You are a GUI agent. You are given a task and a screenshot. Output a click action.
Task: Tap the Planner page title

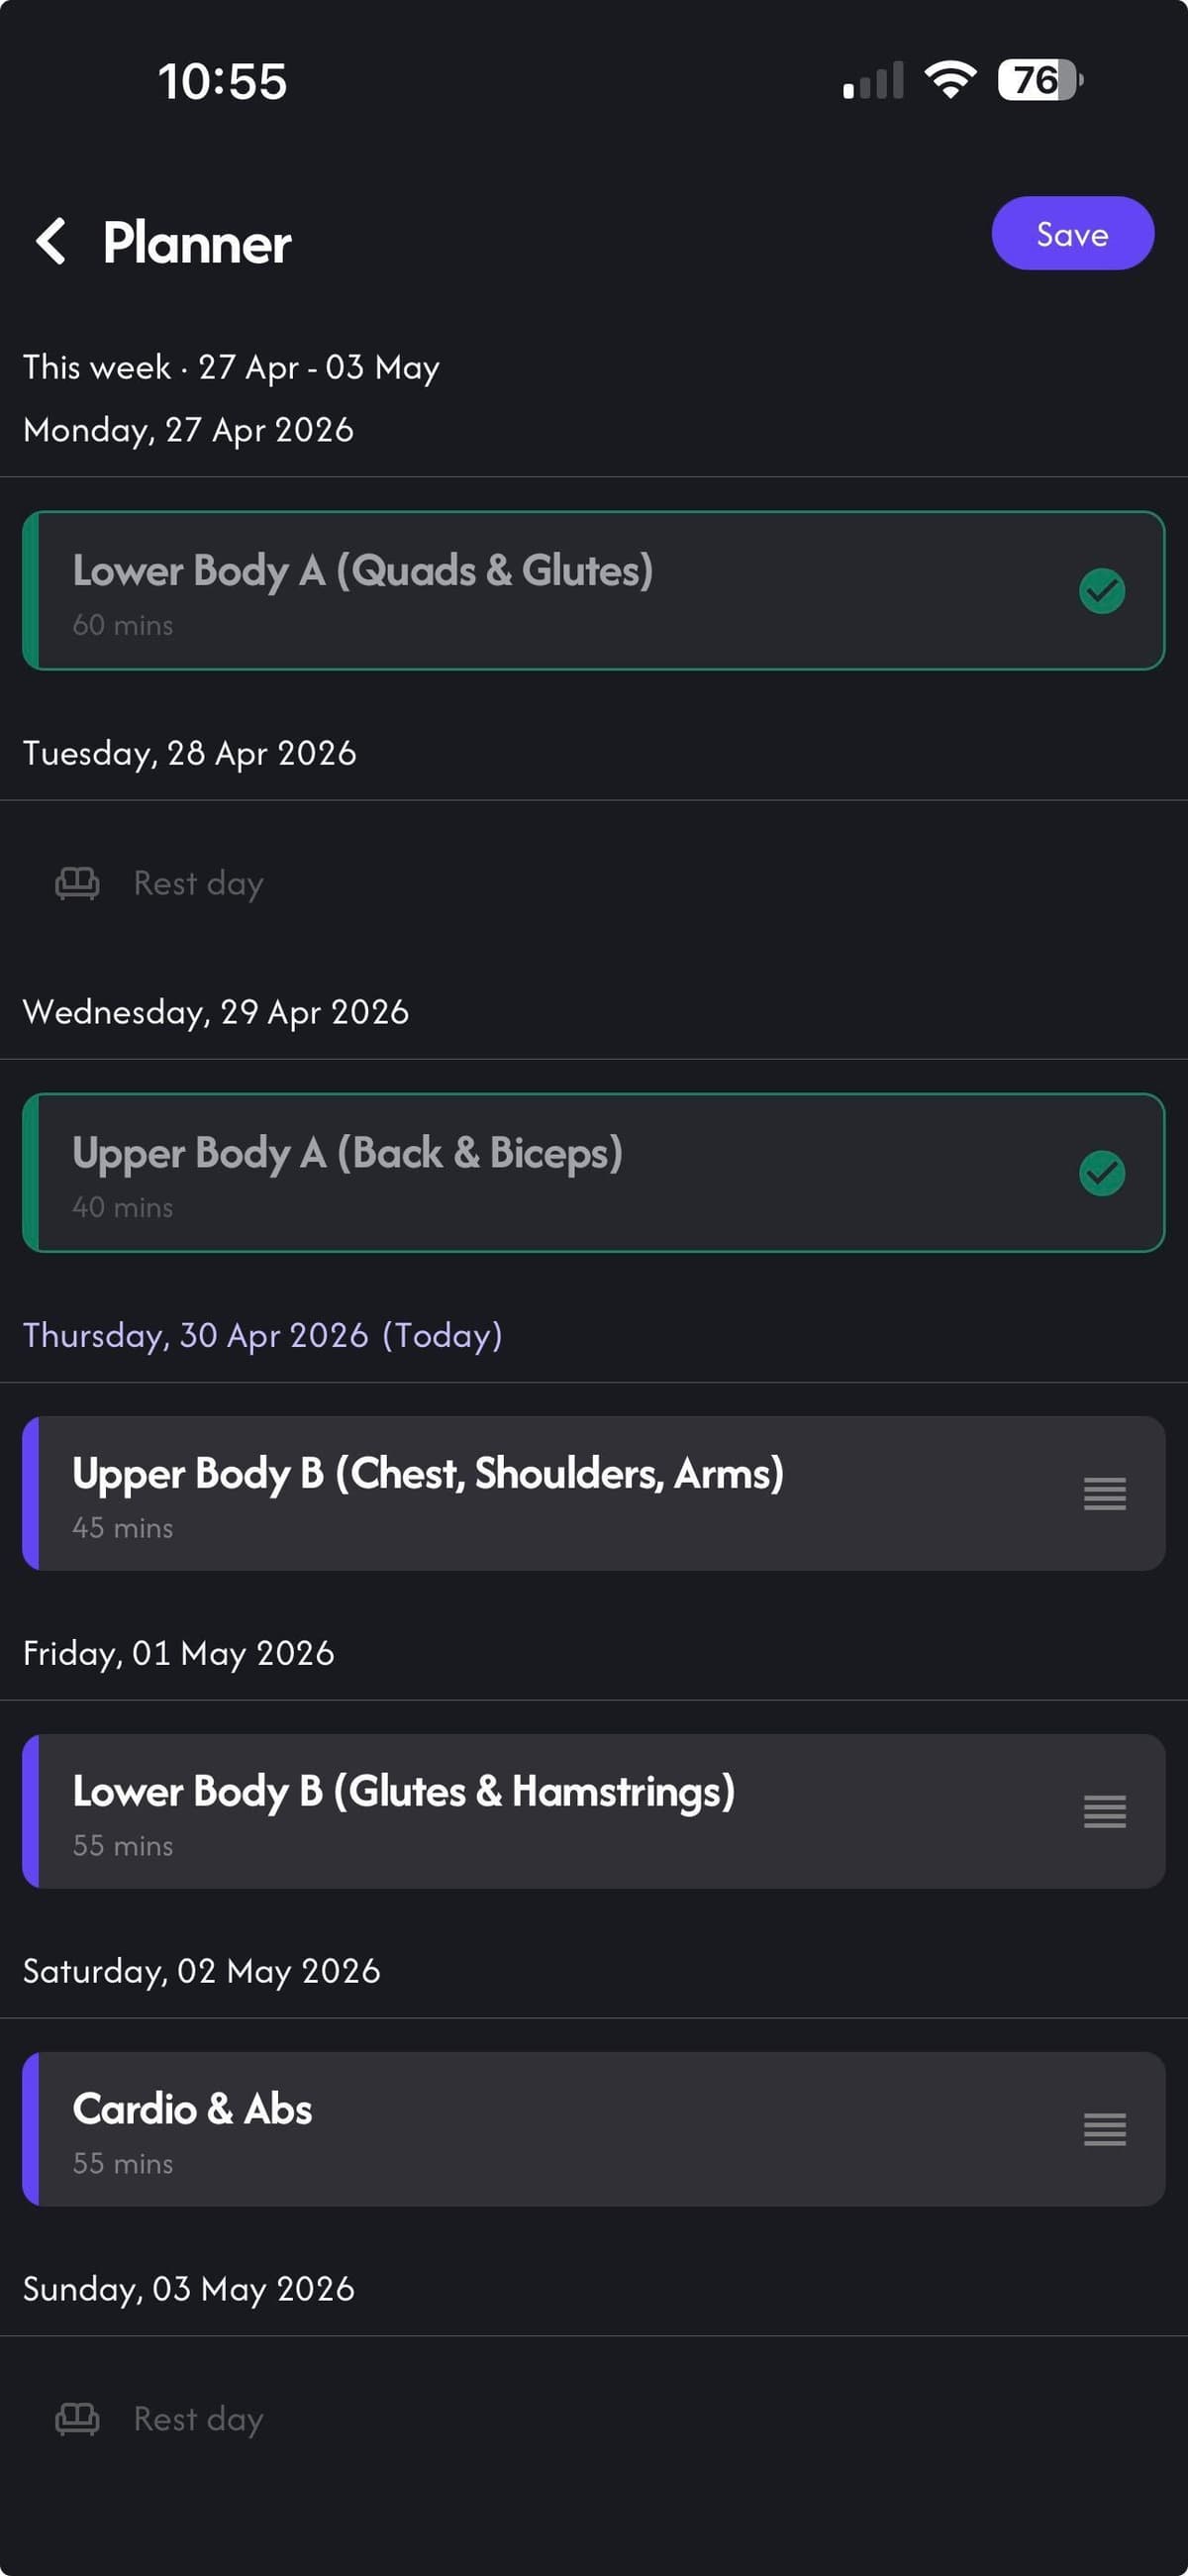197,244
